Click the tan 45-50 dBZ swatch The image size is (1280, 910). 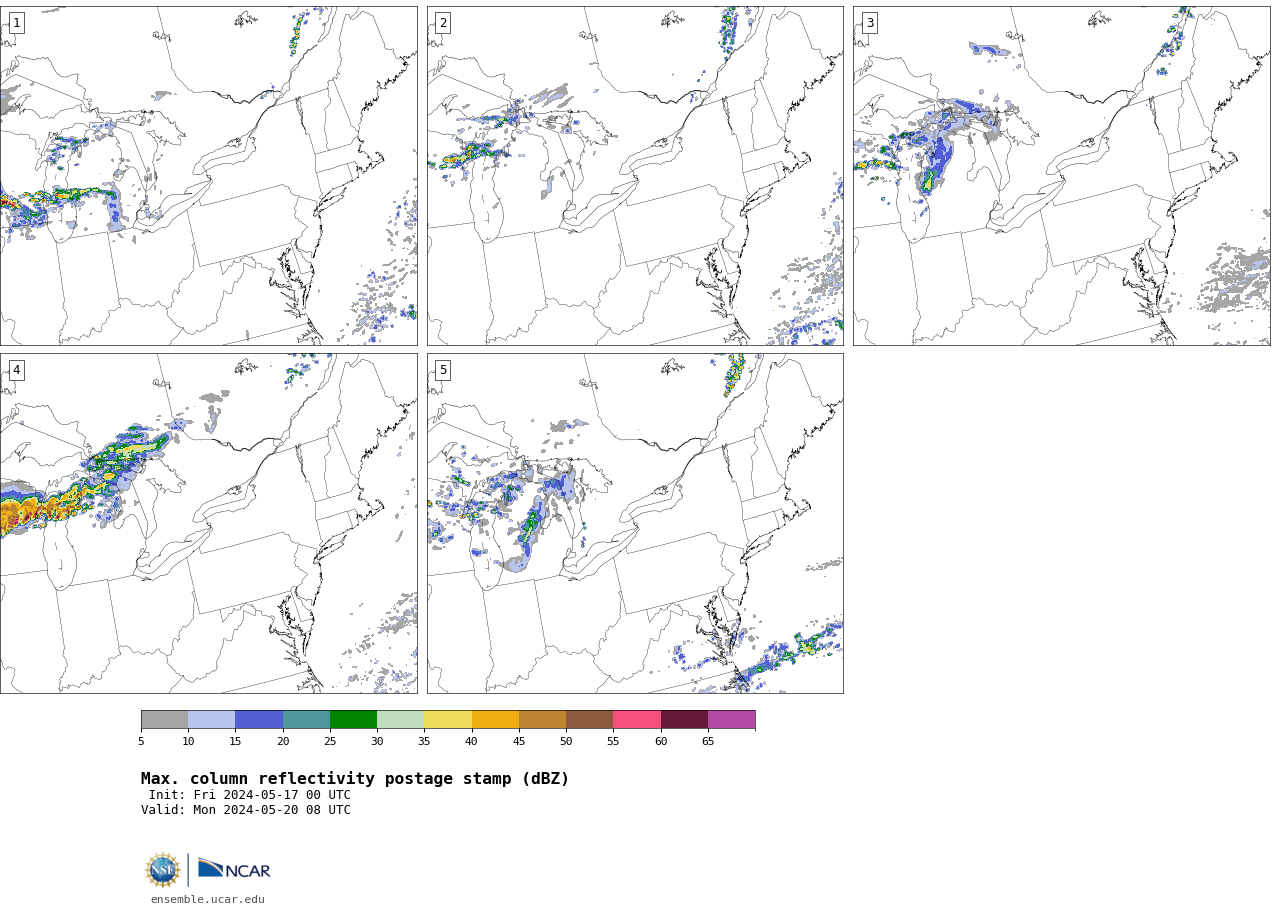point(542,720)
